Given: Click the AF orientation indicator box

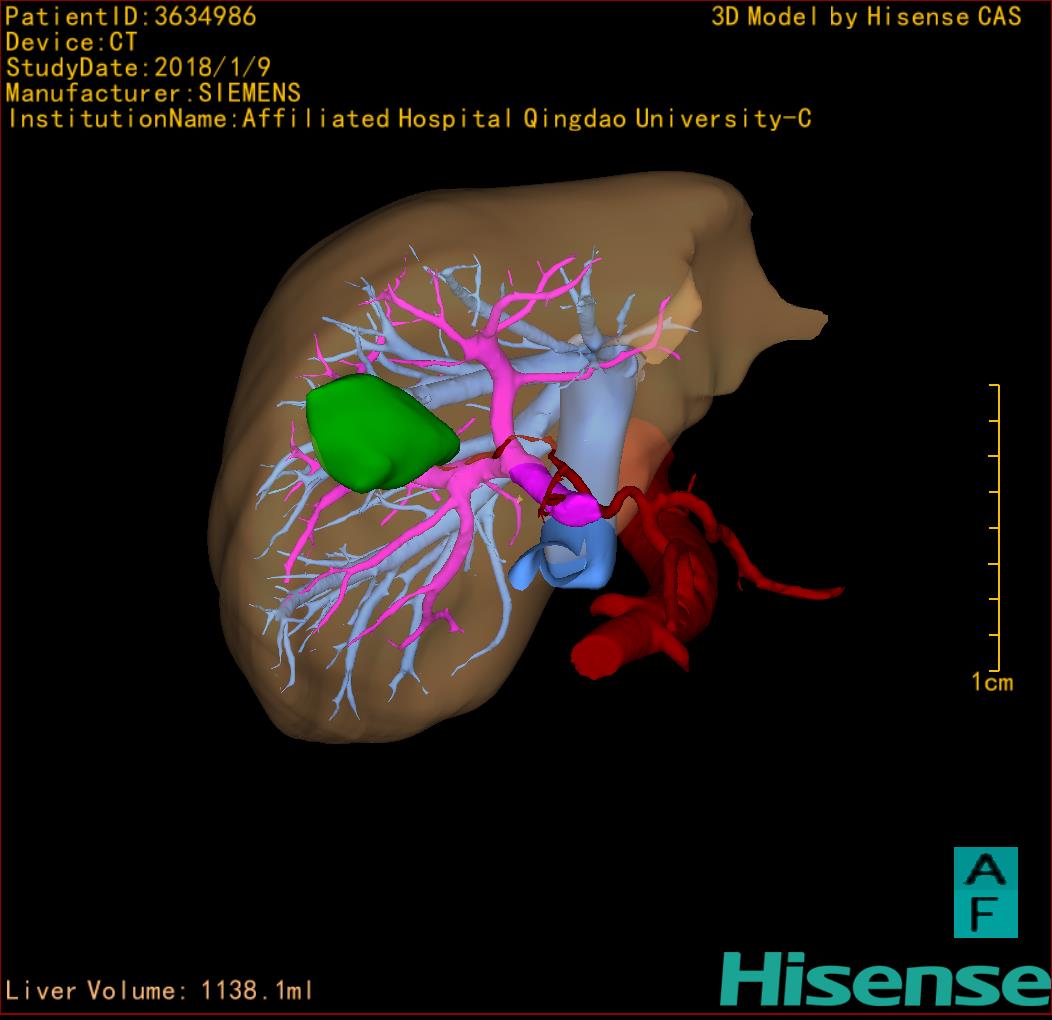Looking at the screenshot, I should pos(985,892).
